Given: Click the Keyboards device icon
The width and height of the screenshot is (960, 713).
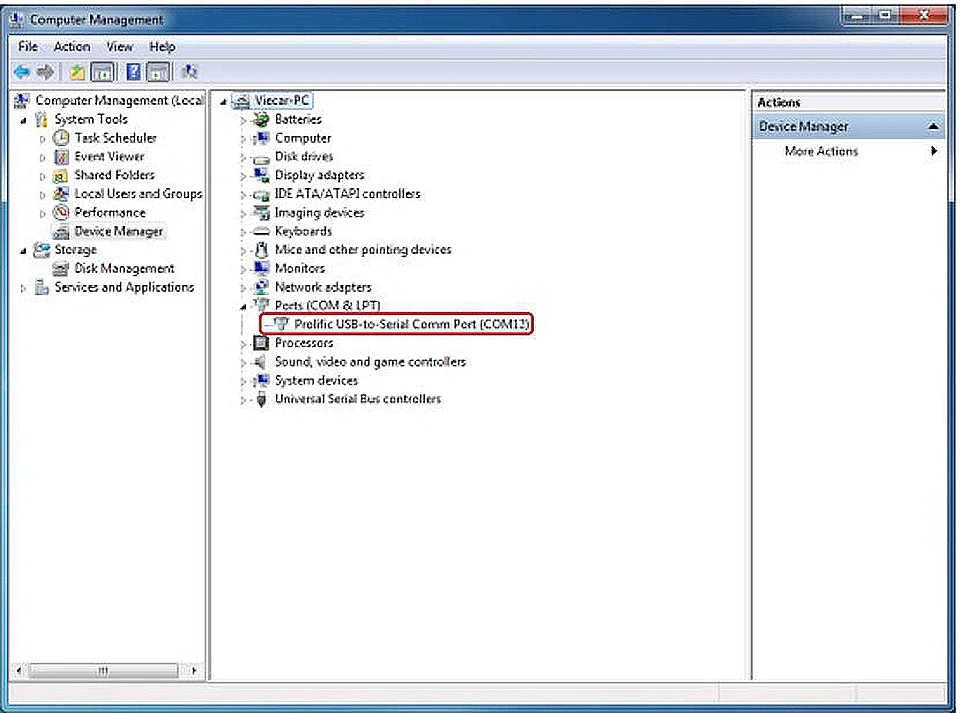Looking at the screenshot, I should coord(261,231).
